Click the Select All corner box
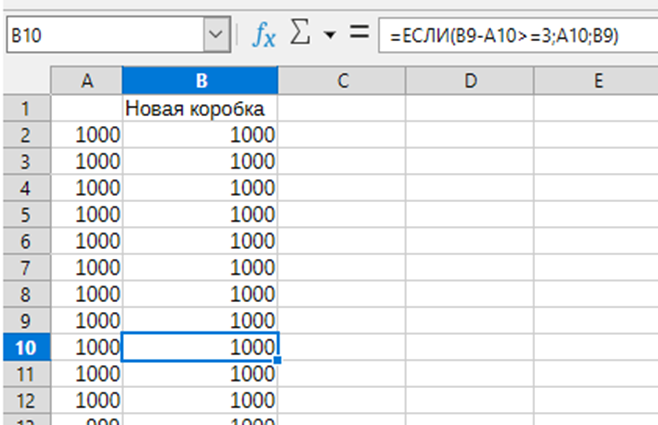The height and width of the screenshot is (425, 658). [25, 81]
